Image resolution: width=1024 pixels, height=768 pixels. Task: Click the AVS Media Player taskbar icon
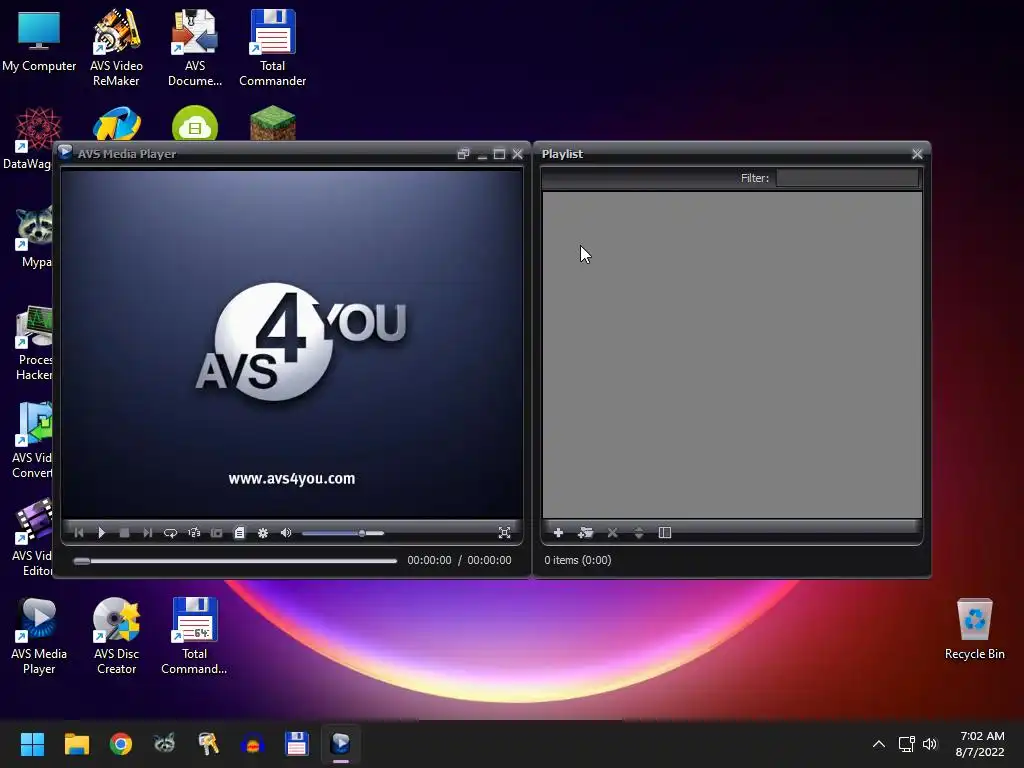pyautogui.click(x=340, y=744)
